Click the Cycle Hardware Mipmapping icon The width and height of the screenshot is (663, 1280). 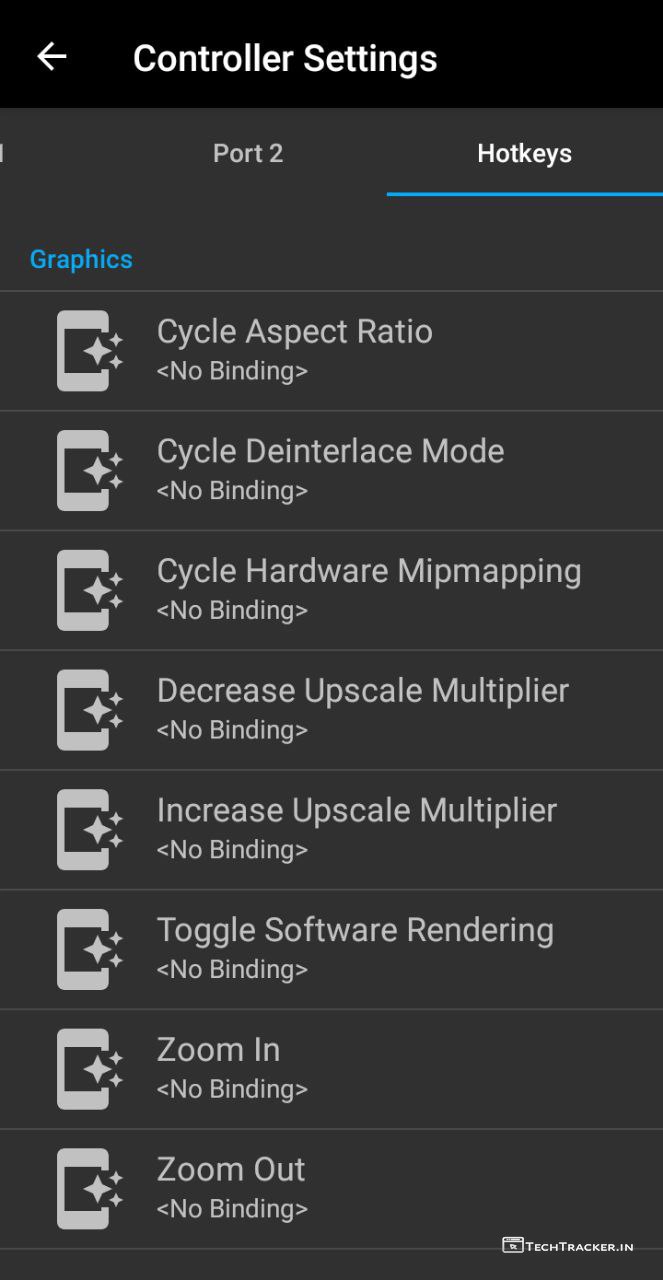(89, 590)
